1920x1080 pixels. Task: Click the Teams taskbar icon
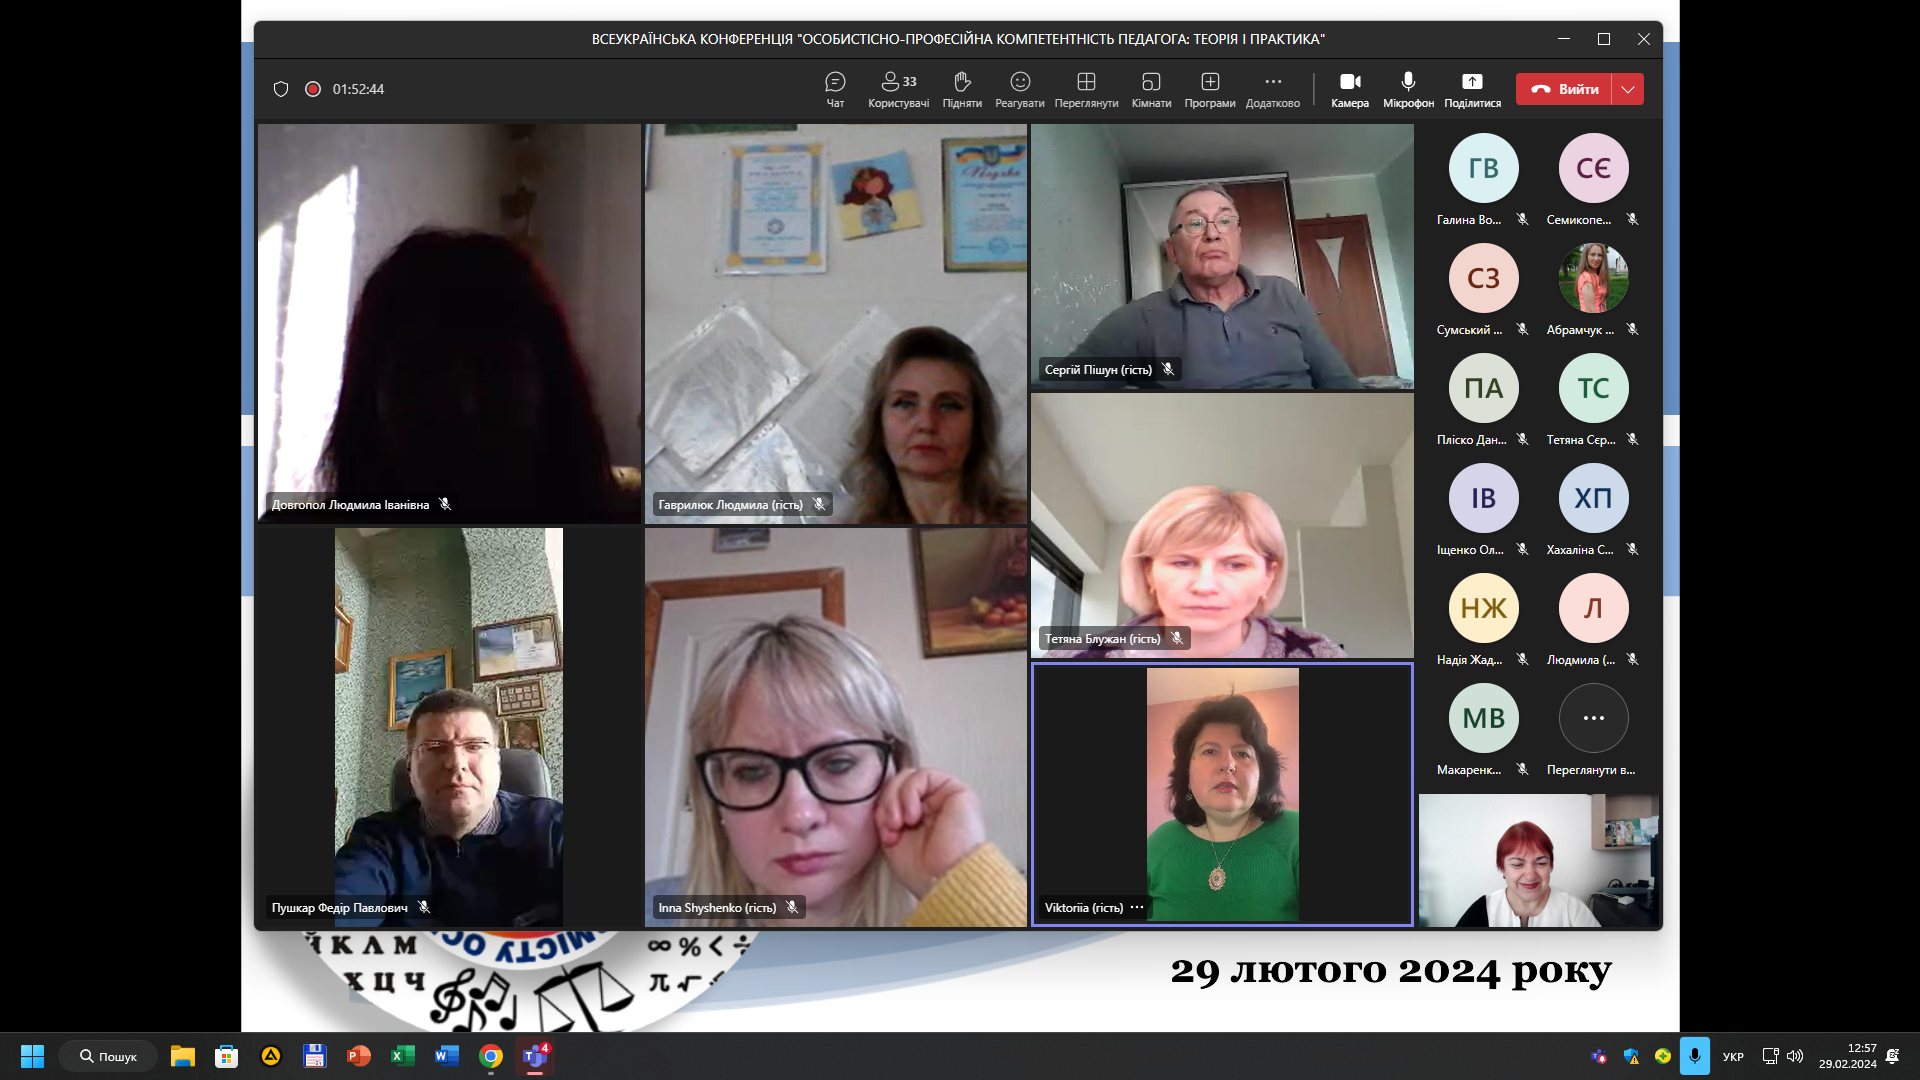pos(535,1056)
